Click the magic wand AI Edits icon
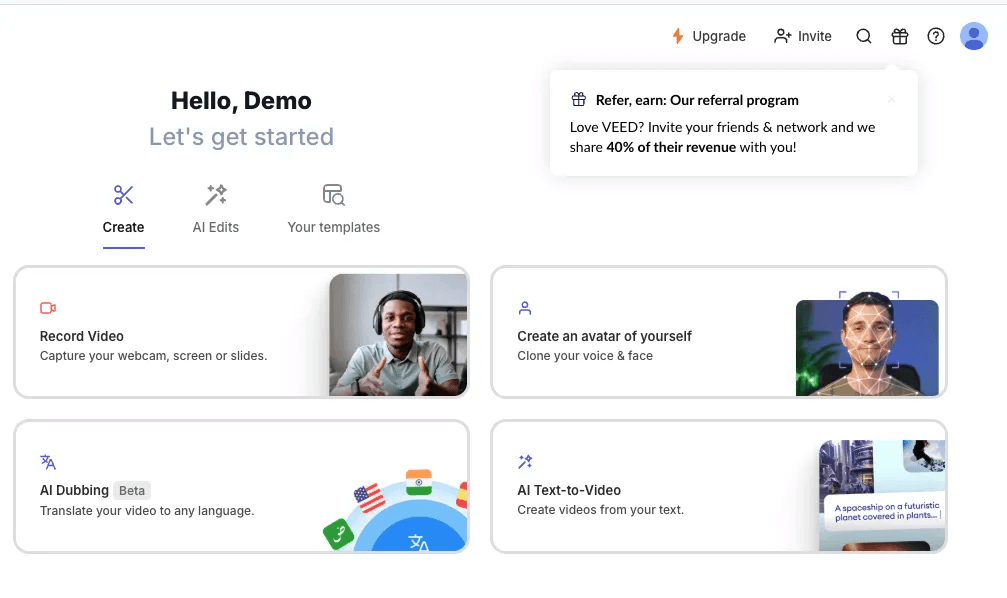The image size is (1007, 598). point(216,195)
